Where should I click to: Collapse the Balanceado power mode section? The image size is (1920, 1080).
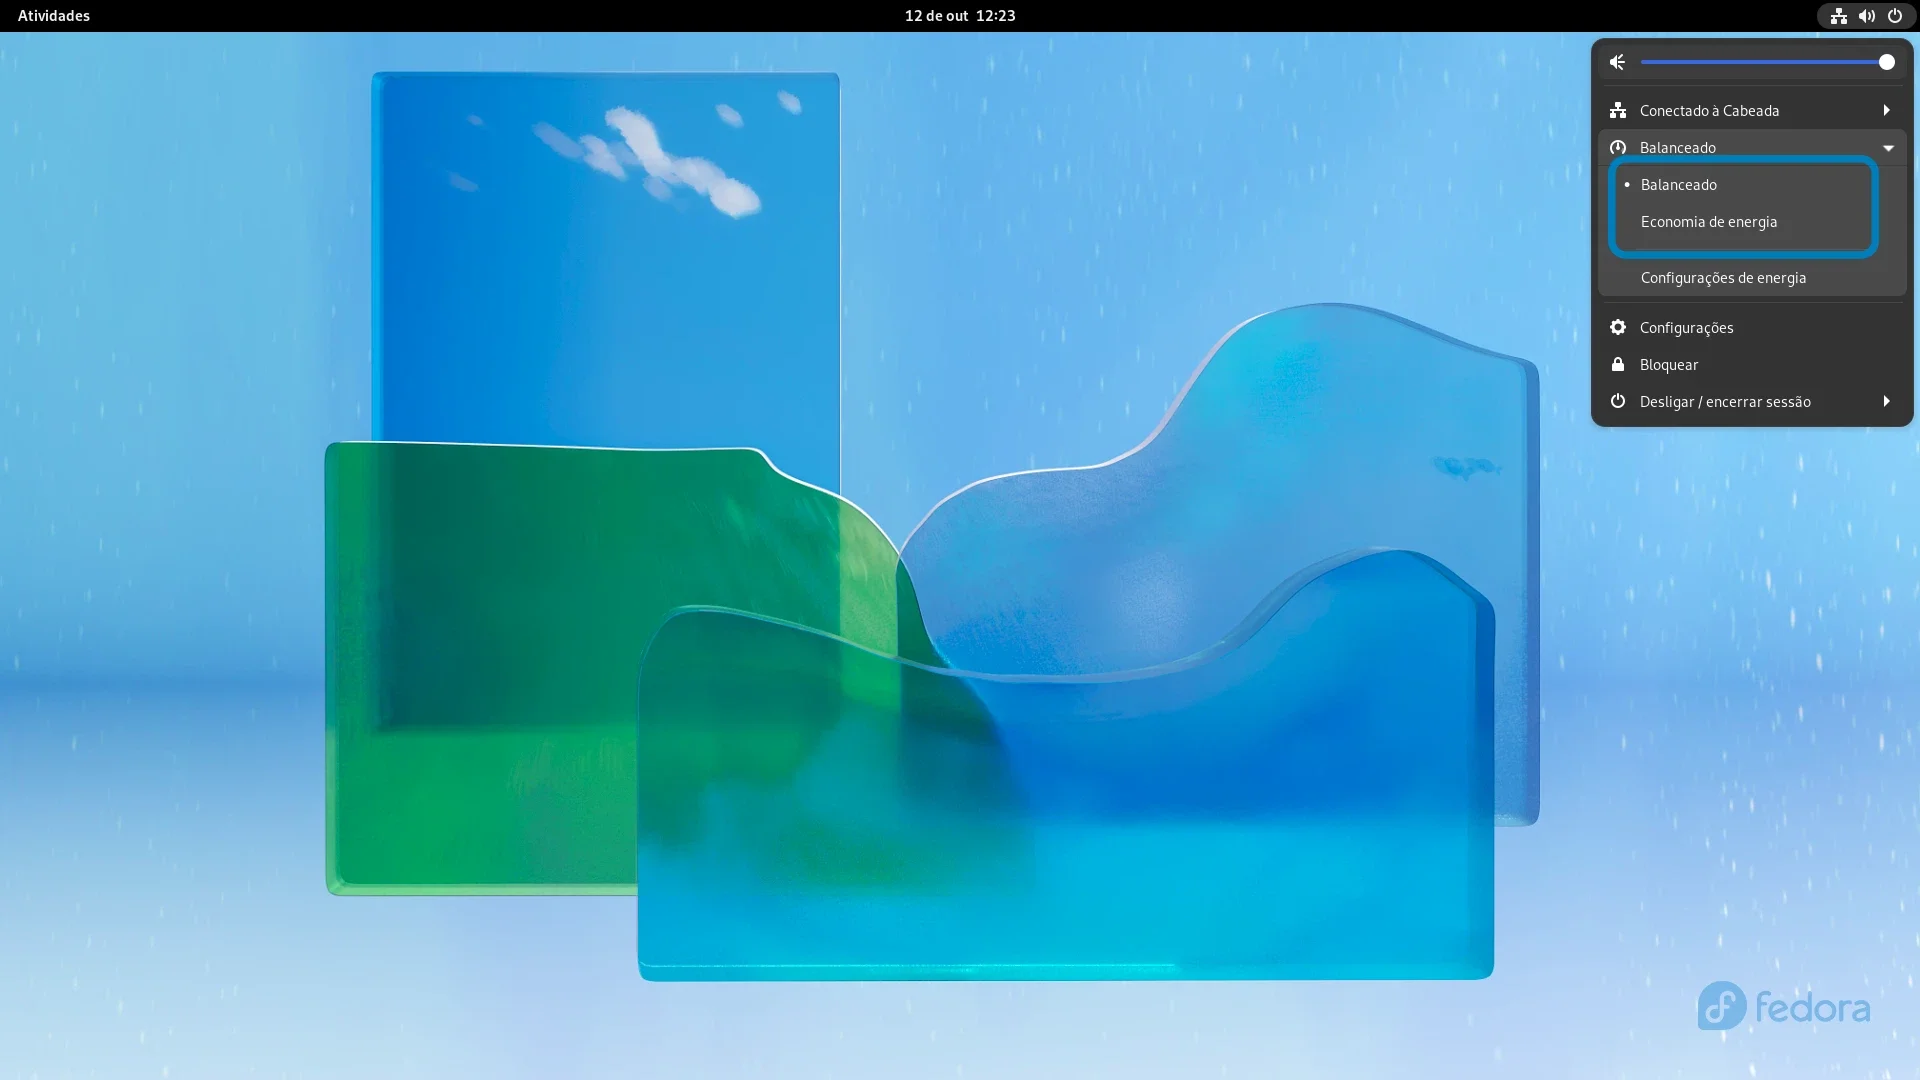pyautogui.click(x=1751, y=147)
